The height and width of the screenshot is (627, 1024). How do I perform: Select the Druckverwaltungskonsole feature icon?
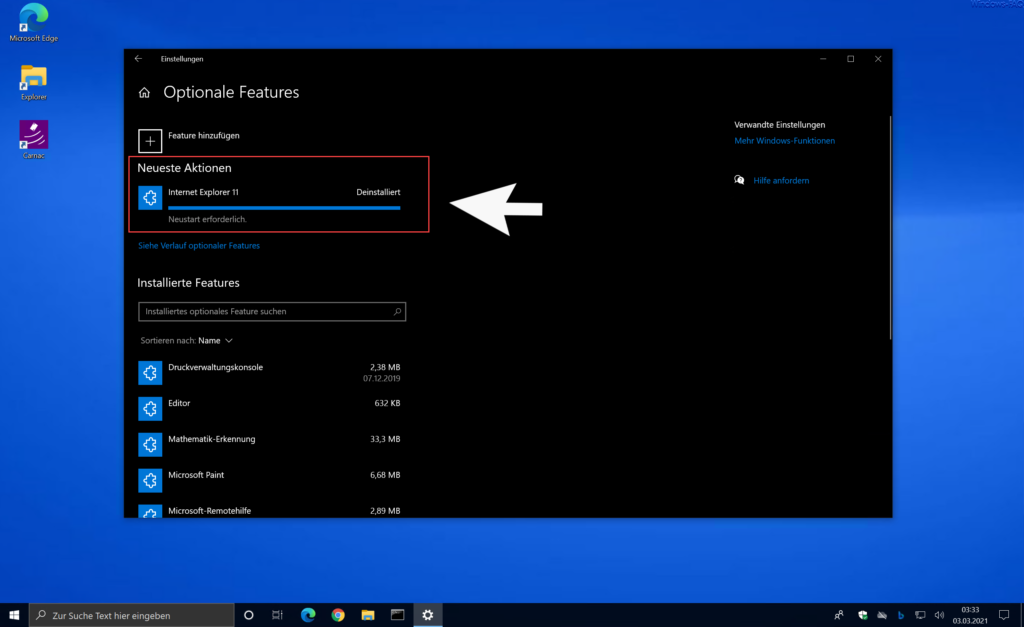click(x=150, y=372)
